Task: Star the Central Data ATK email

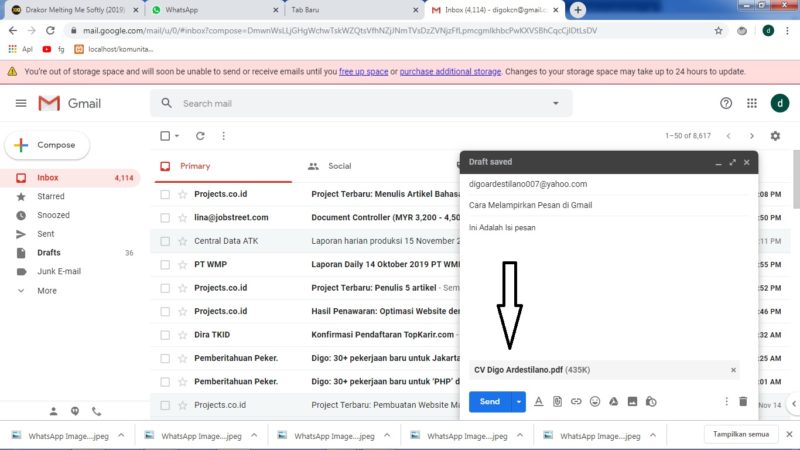Action: tap(183, 241)
